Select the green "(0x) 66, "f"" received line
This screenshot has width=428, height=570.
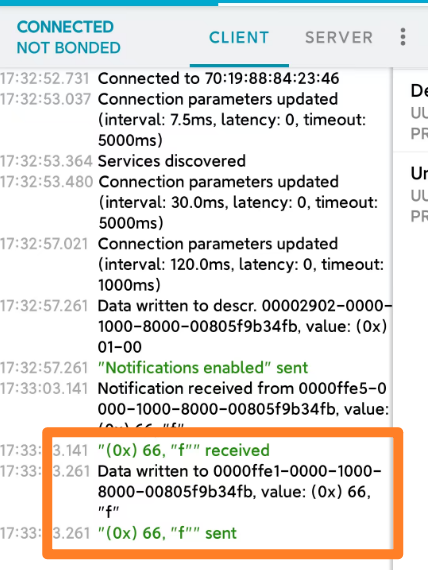pos(184,451)
